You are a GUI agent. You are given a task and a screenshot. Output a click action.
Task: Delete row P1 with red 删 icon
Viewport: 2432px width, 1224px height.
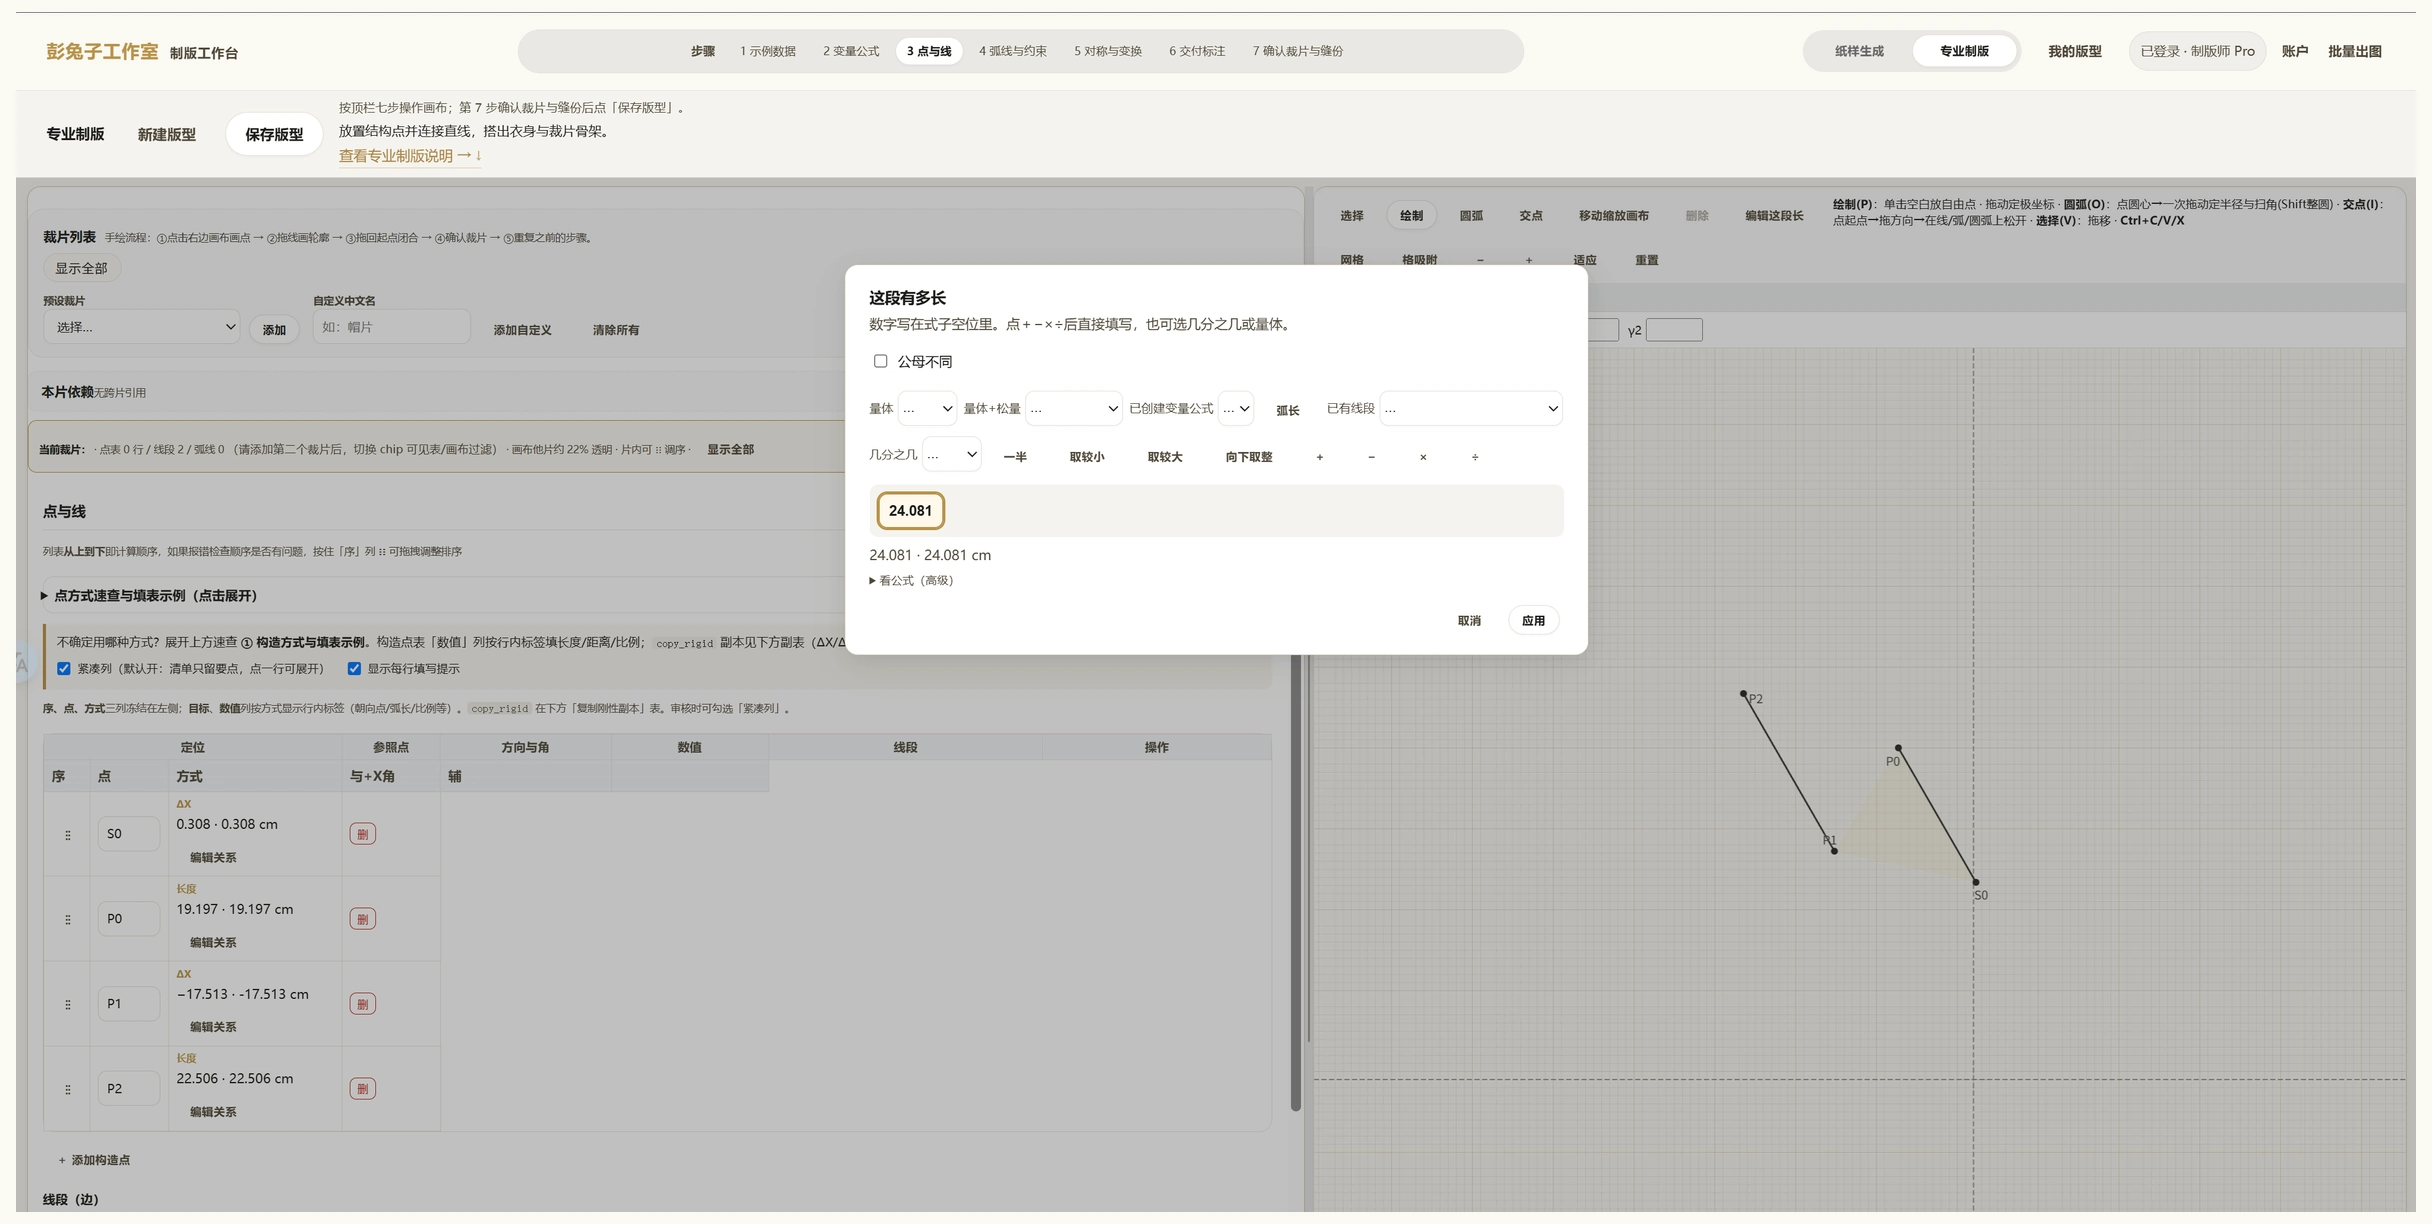pos(362,1004)
